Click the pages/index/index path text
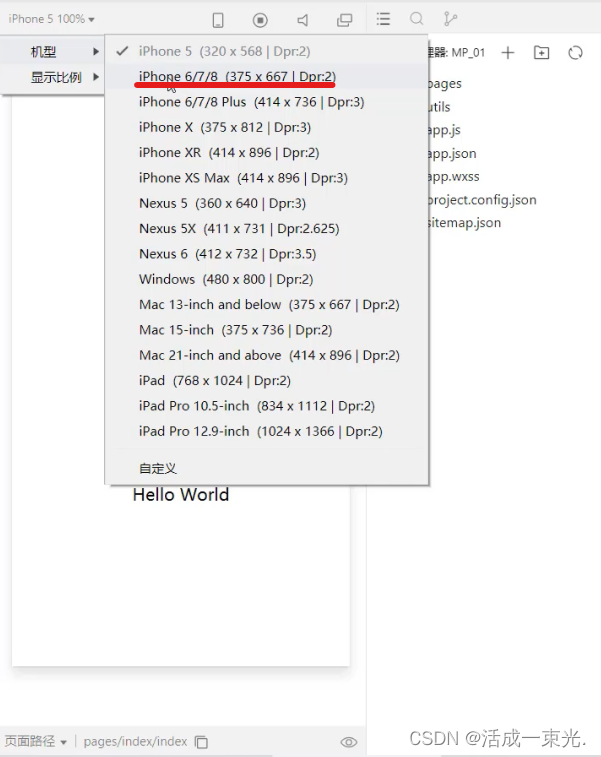The height and width of the screenshot is (757, 601). (135, 741)
